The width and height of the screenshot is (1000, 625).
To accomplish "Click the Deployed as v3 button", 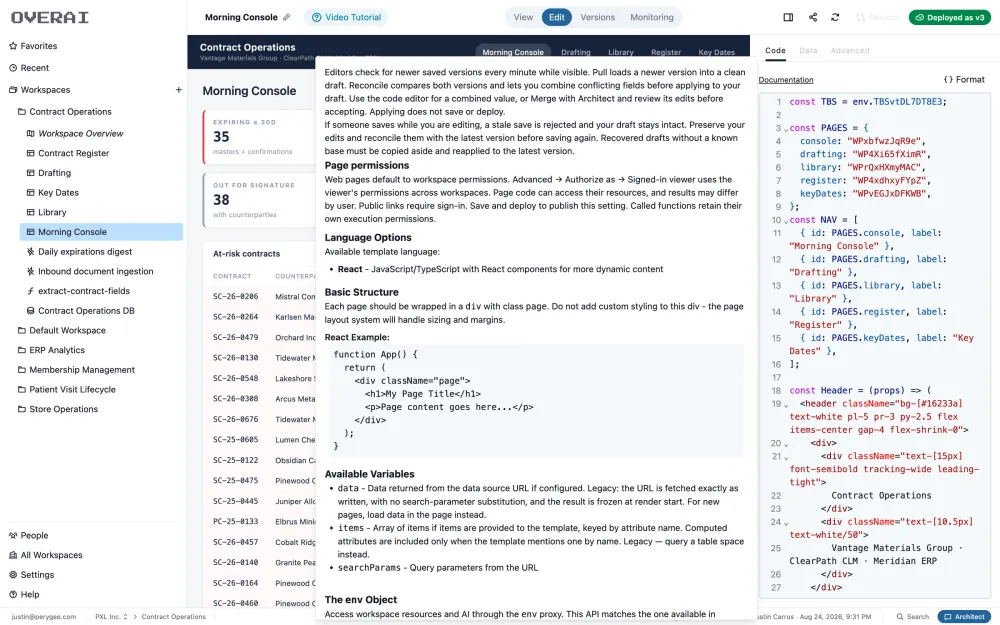I will 950,17.
